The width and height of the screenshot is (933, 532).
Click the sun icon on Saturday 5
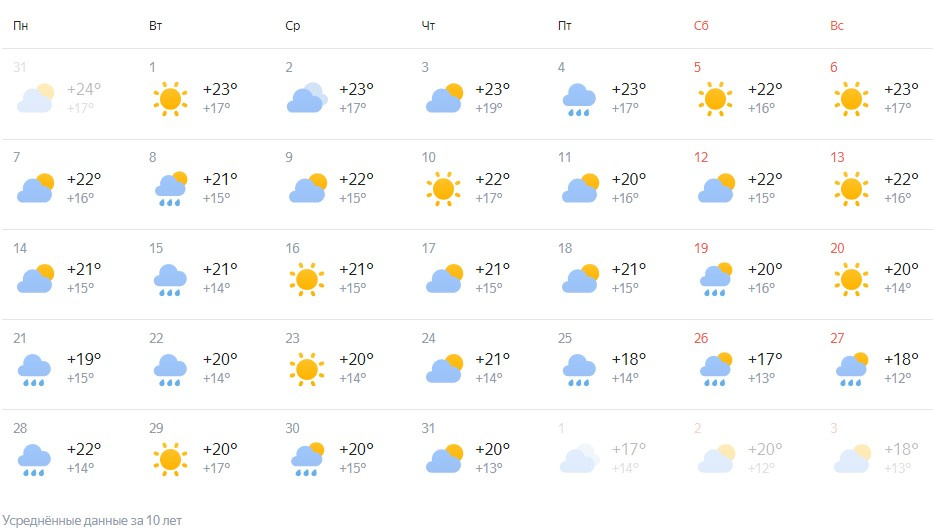tap(715, 99)
